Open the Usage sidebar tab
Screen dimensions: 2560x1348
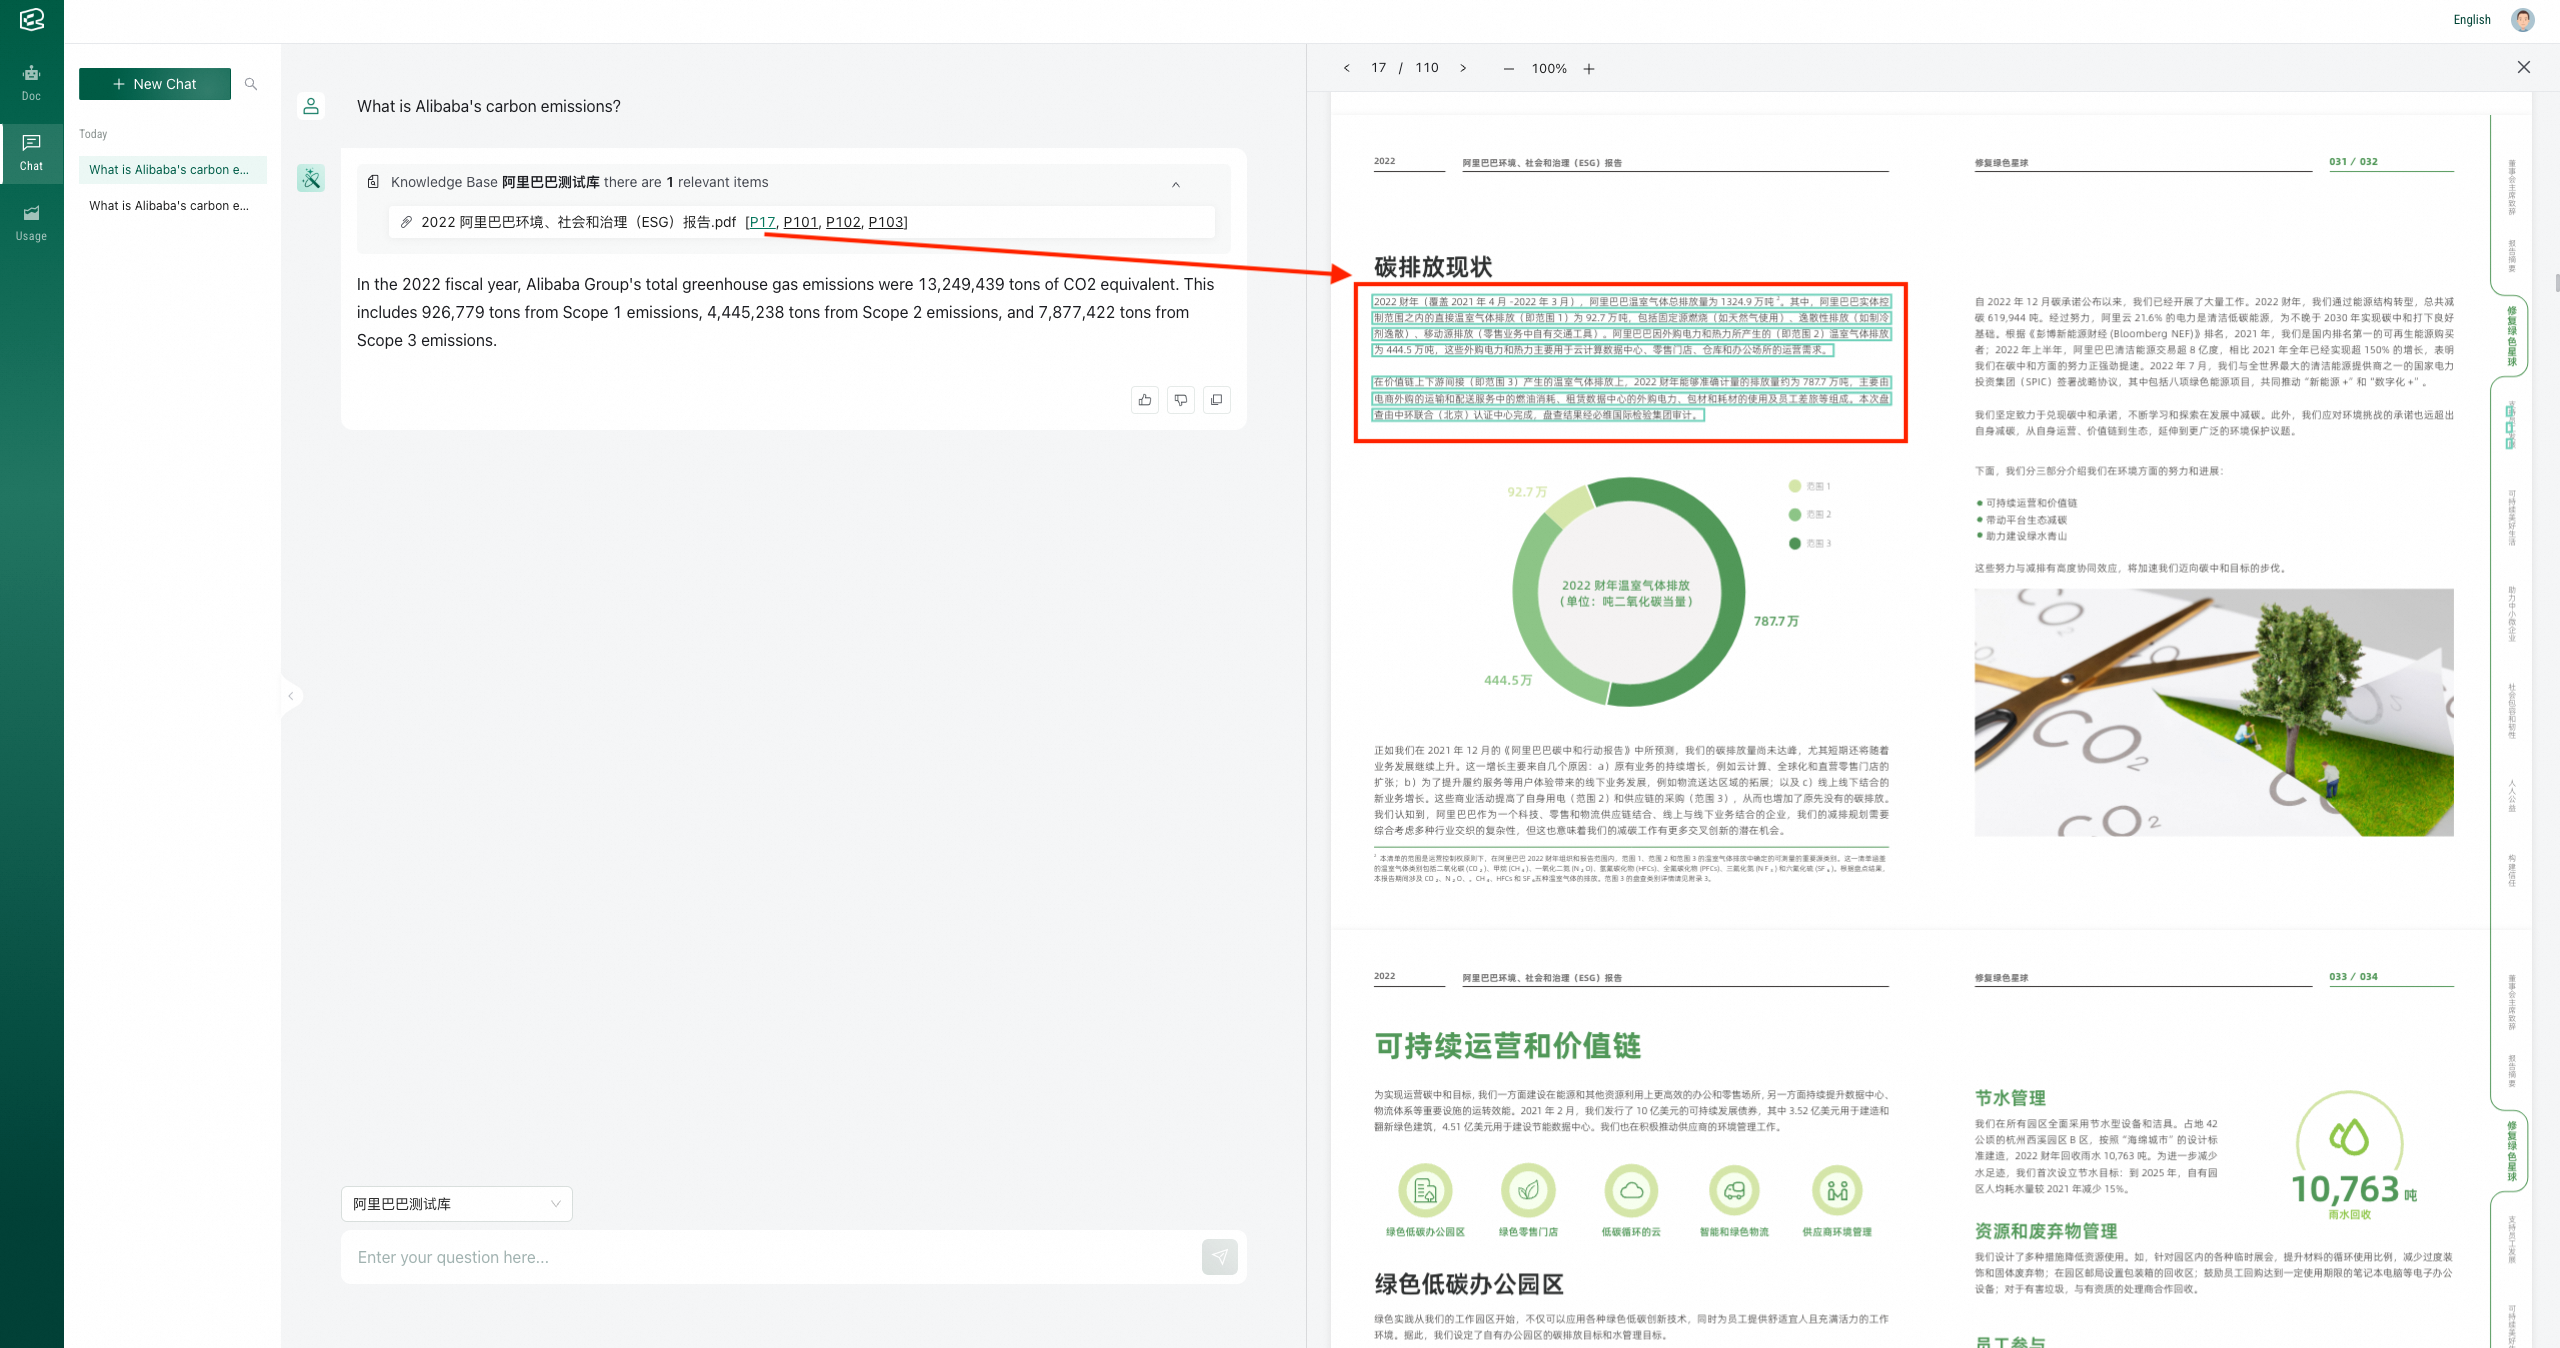click(31, 223)
